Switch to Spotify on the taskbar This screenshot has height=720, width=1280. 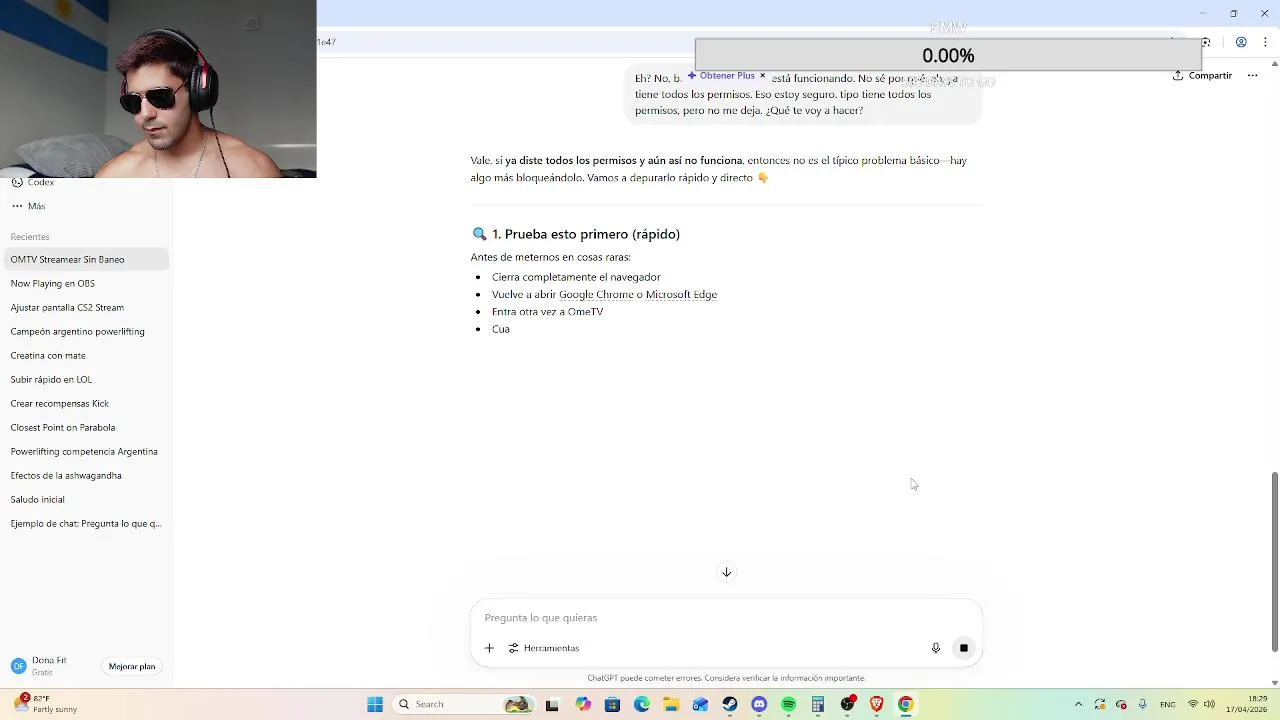[788, 704]
